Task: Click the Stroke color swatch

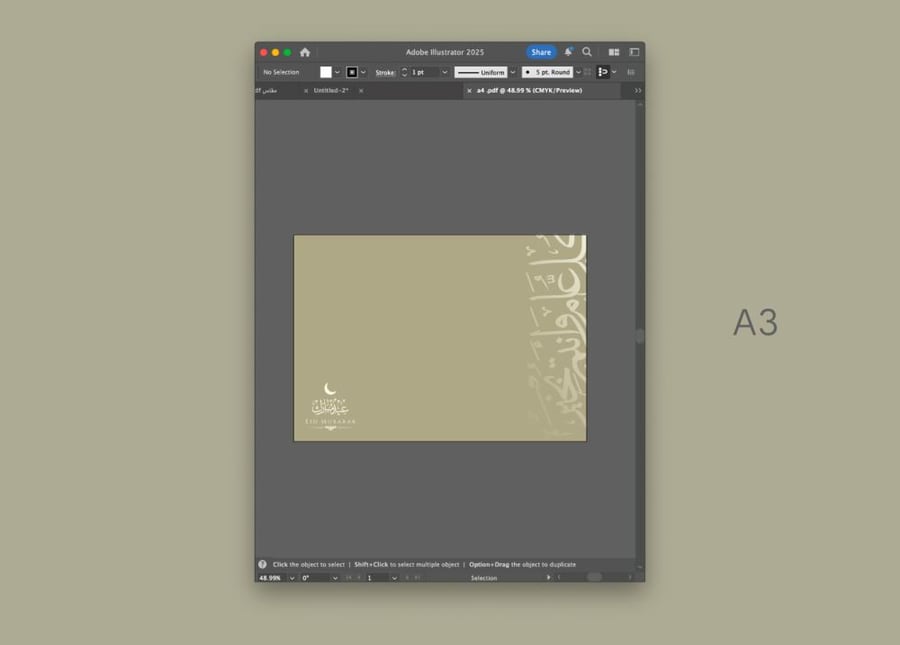Action: pyautogui.click(x=352, y=72)
